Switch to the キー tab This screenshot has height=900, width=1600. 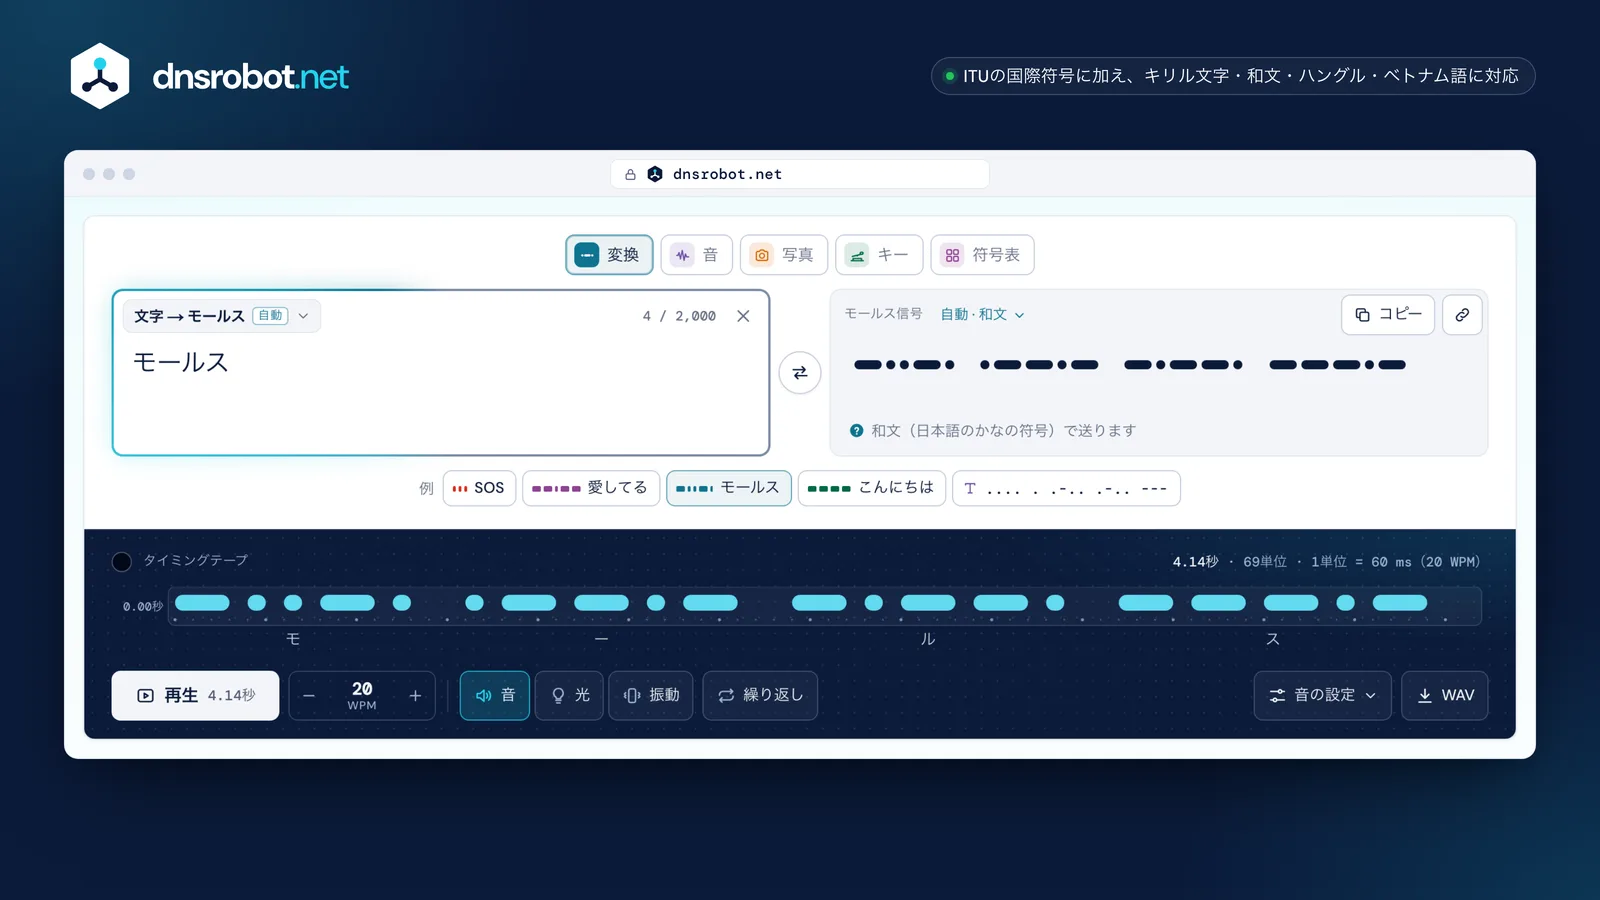[879, 255]
